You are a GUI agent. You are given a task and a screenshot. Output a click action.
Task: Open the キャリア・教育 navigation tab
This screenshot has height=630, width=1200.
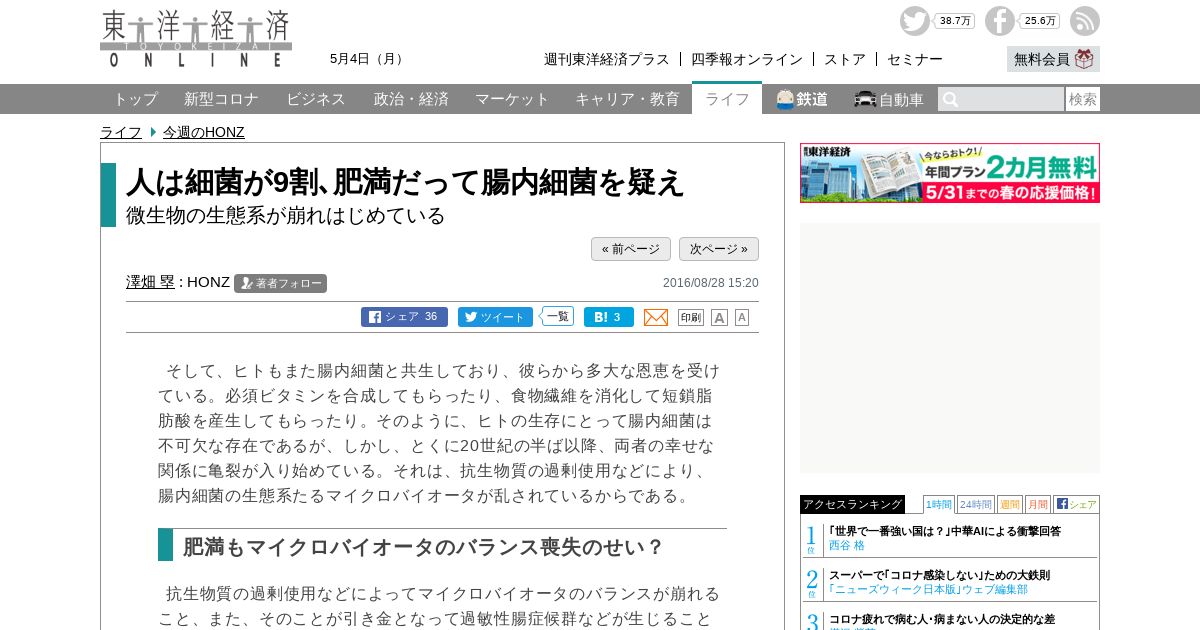tap(627, 99)
